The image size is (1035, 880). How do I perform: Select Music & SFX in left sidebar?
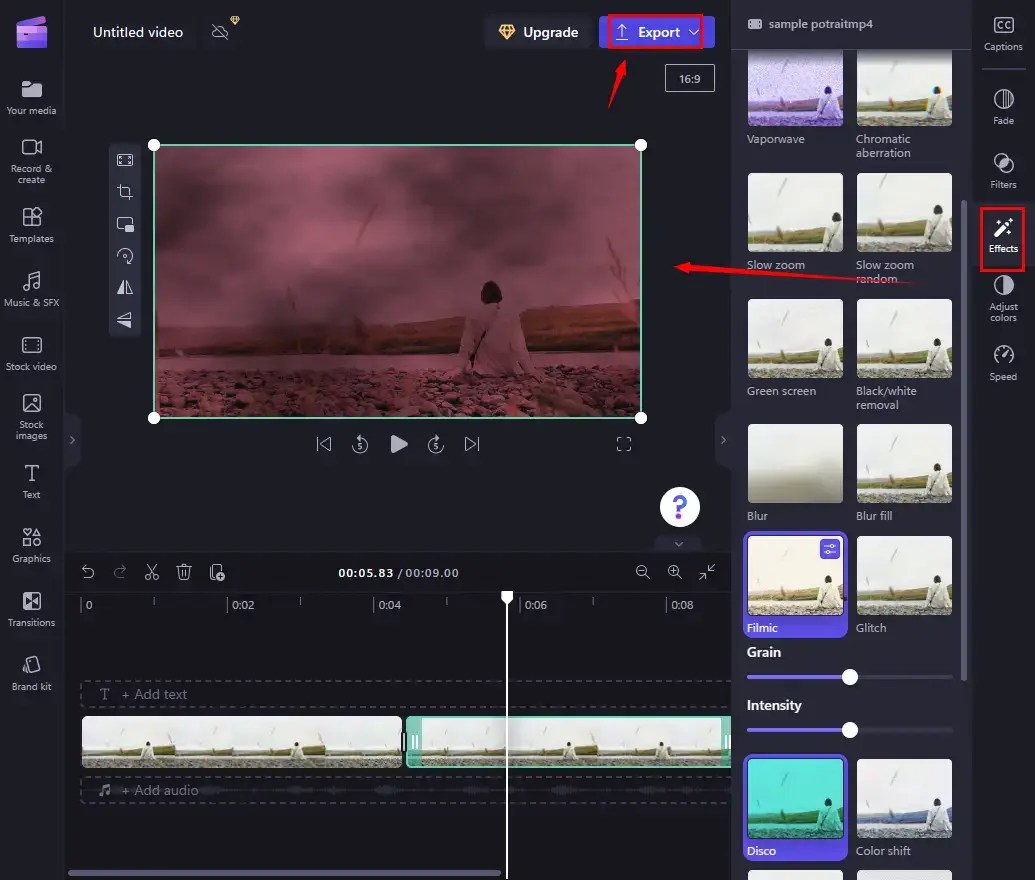coord(31,289)
